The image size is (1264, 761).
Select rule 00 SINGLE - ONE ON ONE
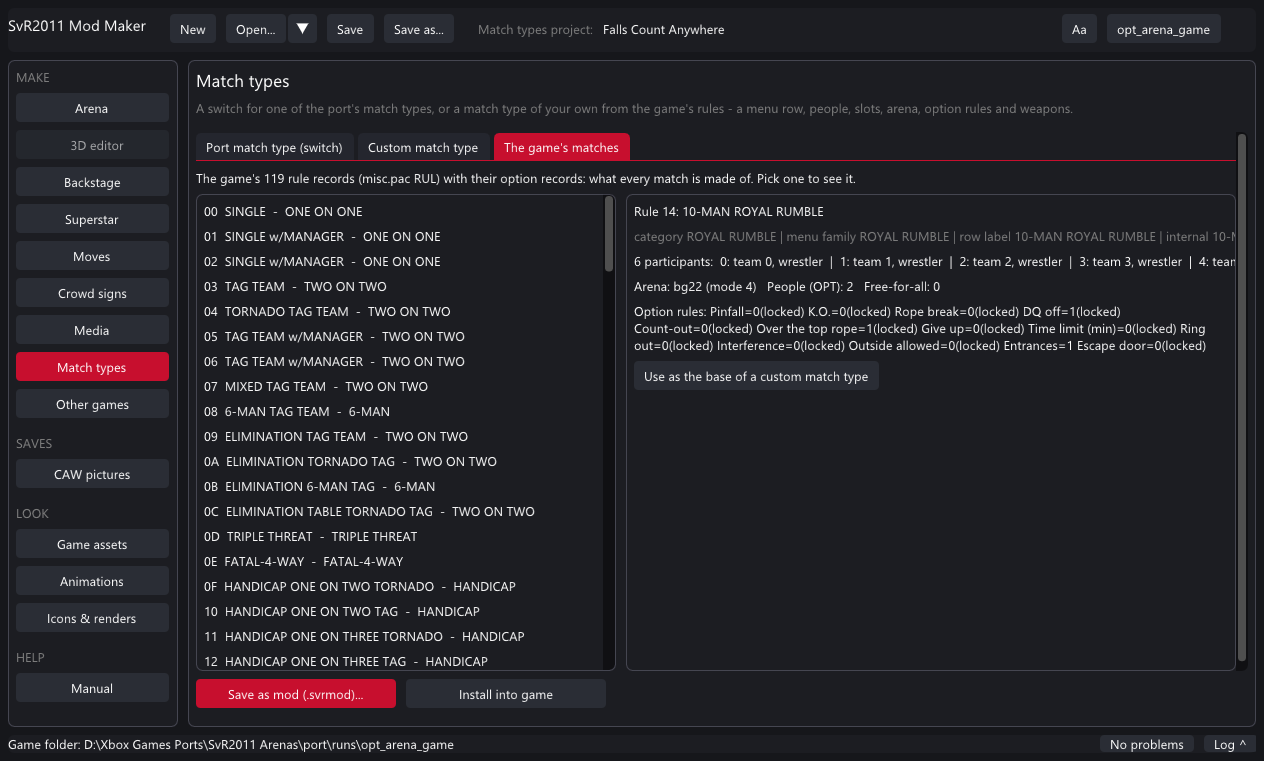point(400,211)
